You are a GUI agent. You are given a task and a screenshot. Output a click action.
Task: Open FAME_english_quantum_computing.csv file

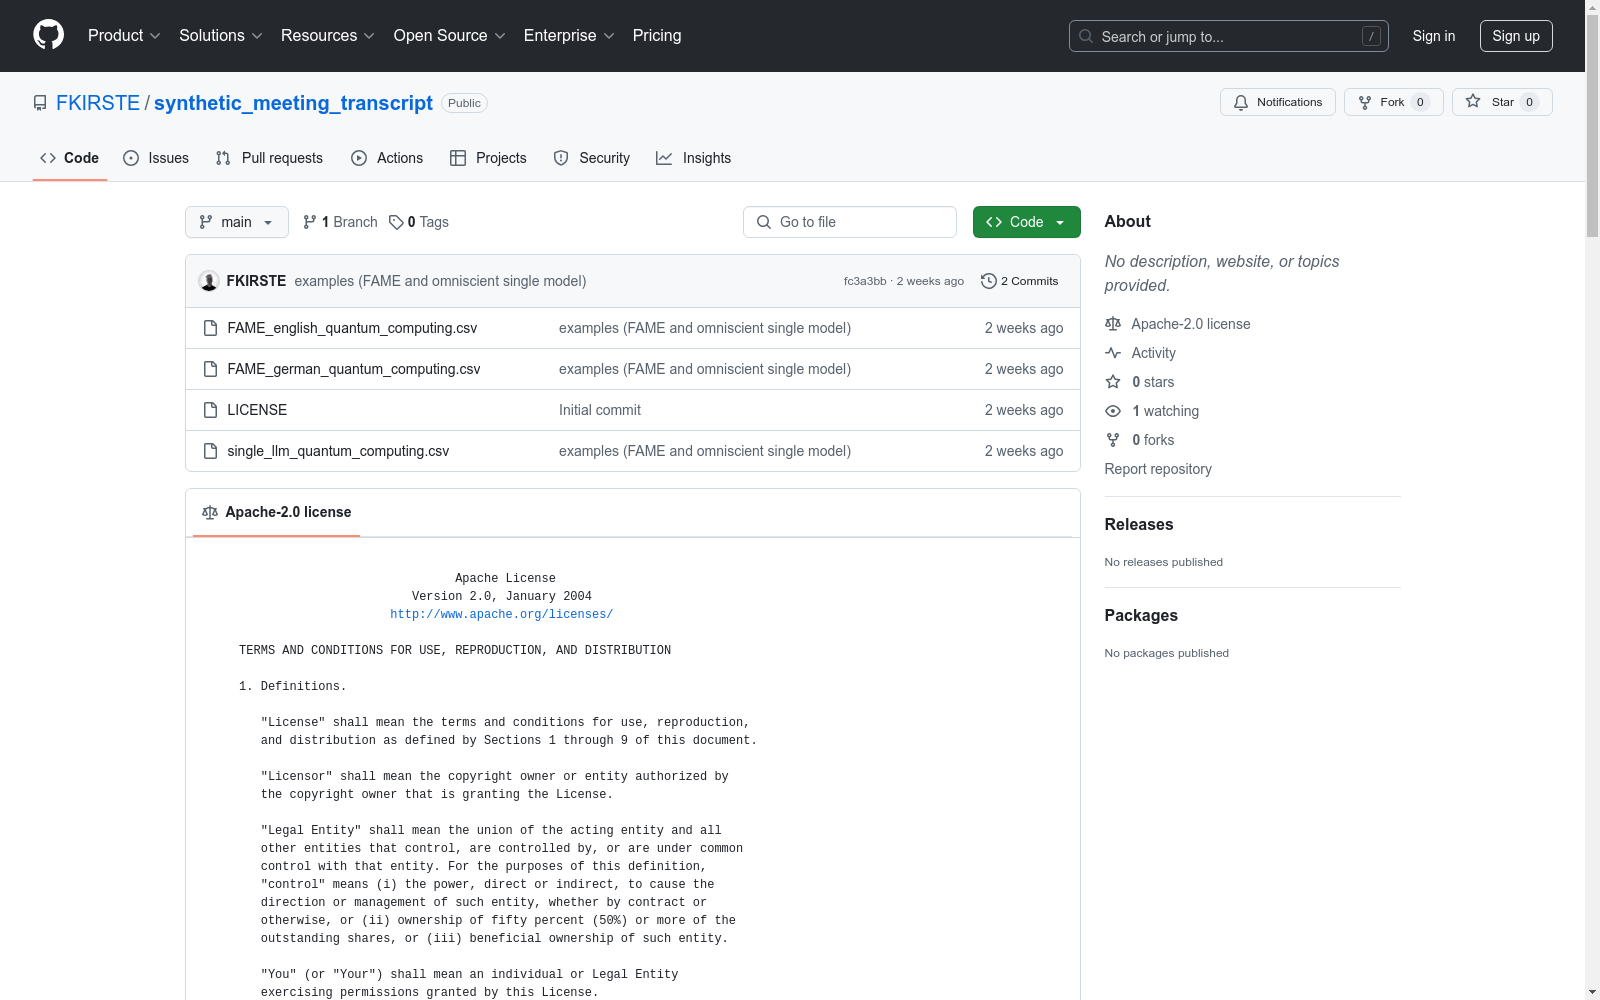(352, 328)
